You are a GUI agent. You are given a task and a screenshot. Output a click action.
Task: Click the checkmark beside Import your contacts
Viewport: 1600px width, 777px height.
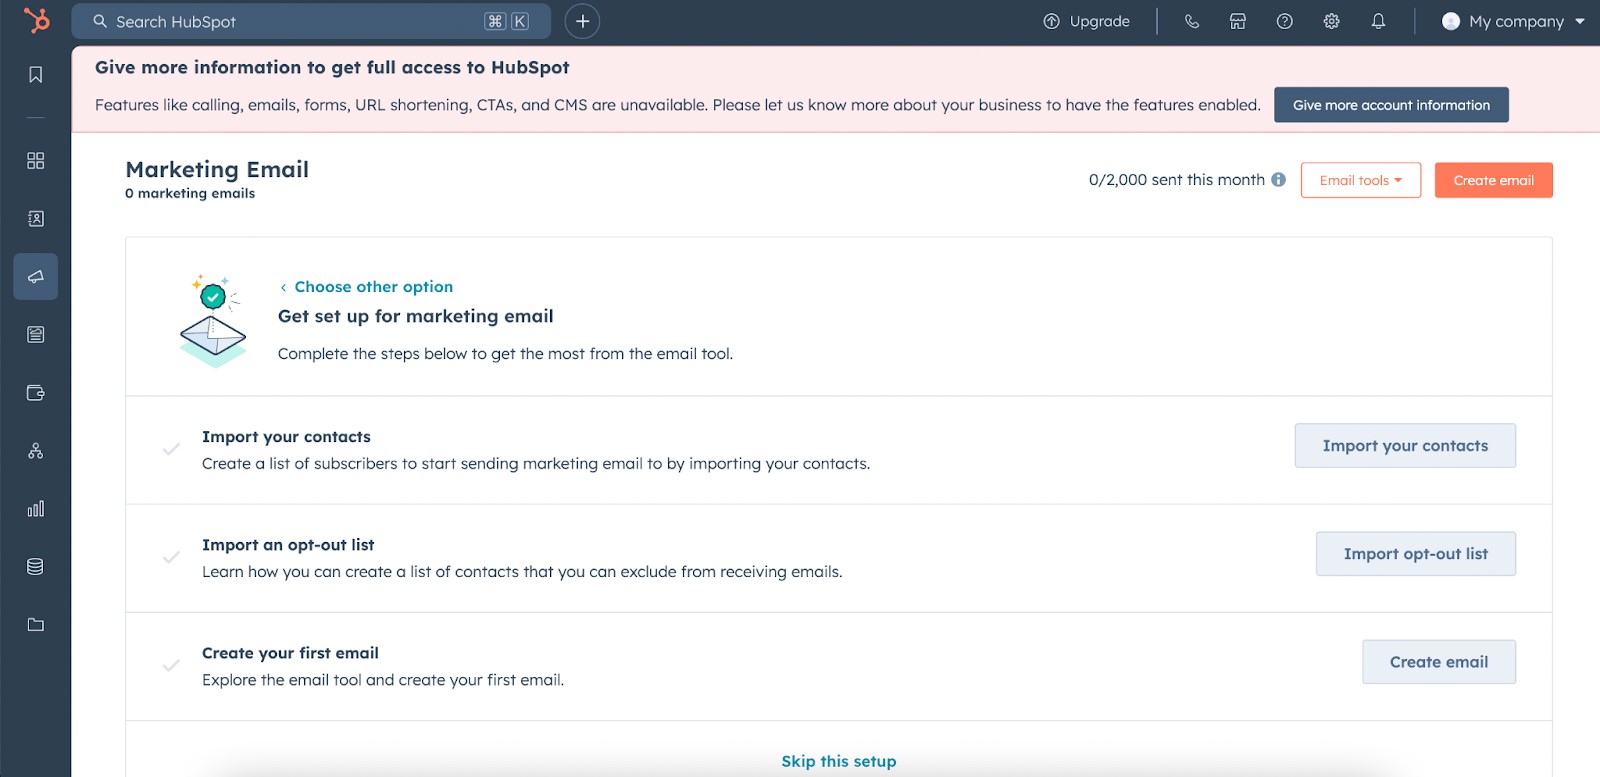click(171, 449)
